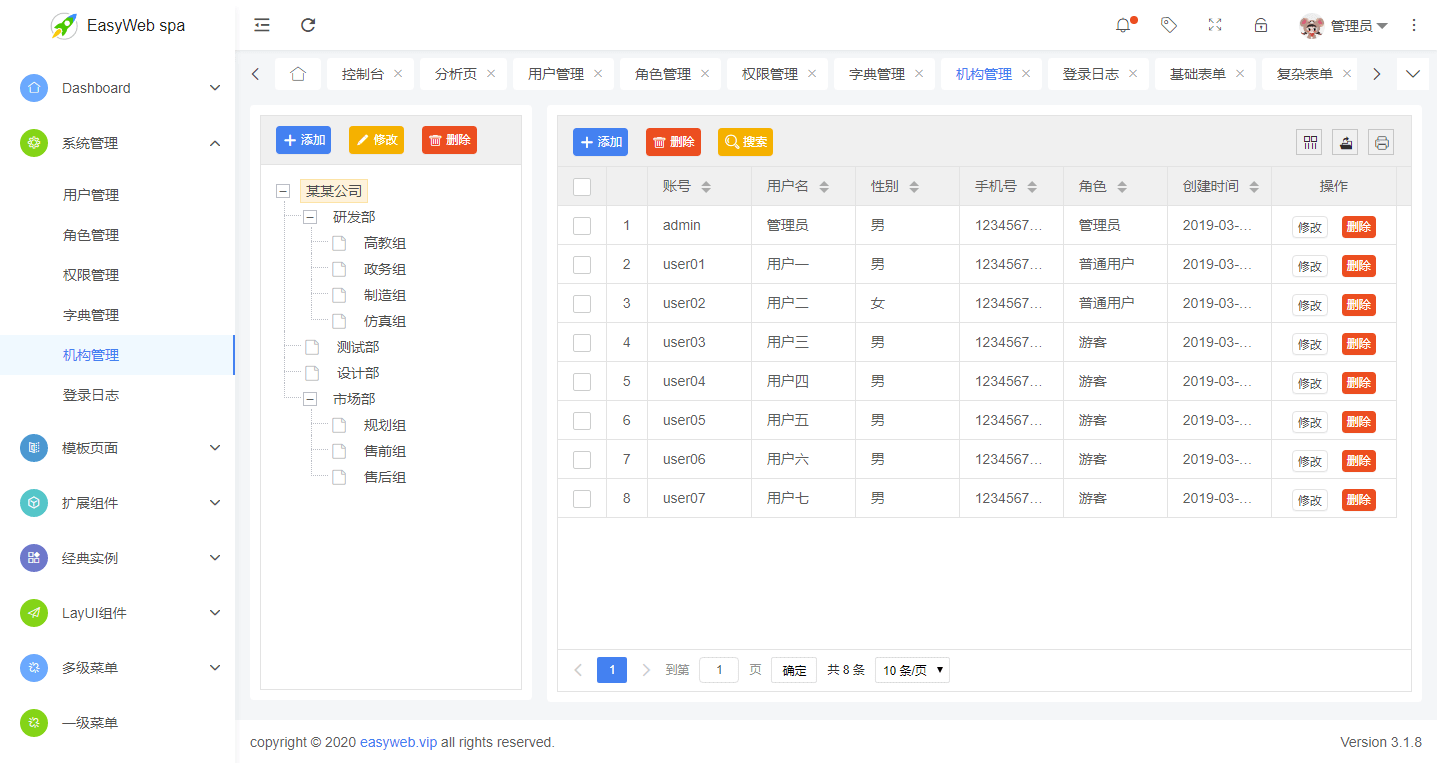Click the page refresh icon
Image resolution: width=1437 pixels, height=763 pixels.
coord(308,25)
